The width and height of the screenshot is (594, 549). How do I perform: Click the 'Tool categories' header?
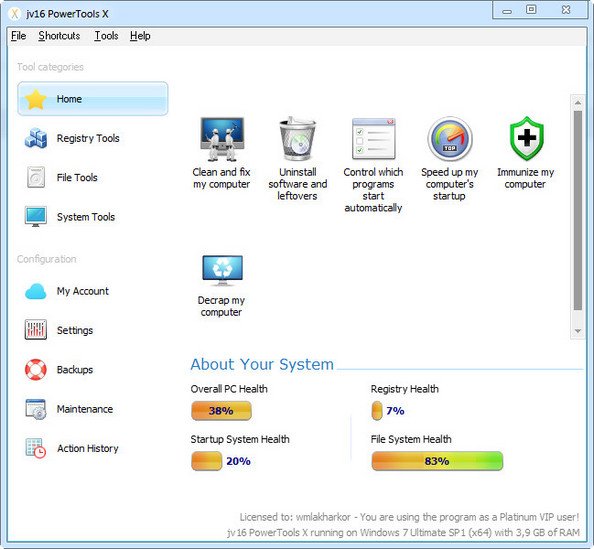[50, 67]
